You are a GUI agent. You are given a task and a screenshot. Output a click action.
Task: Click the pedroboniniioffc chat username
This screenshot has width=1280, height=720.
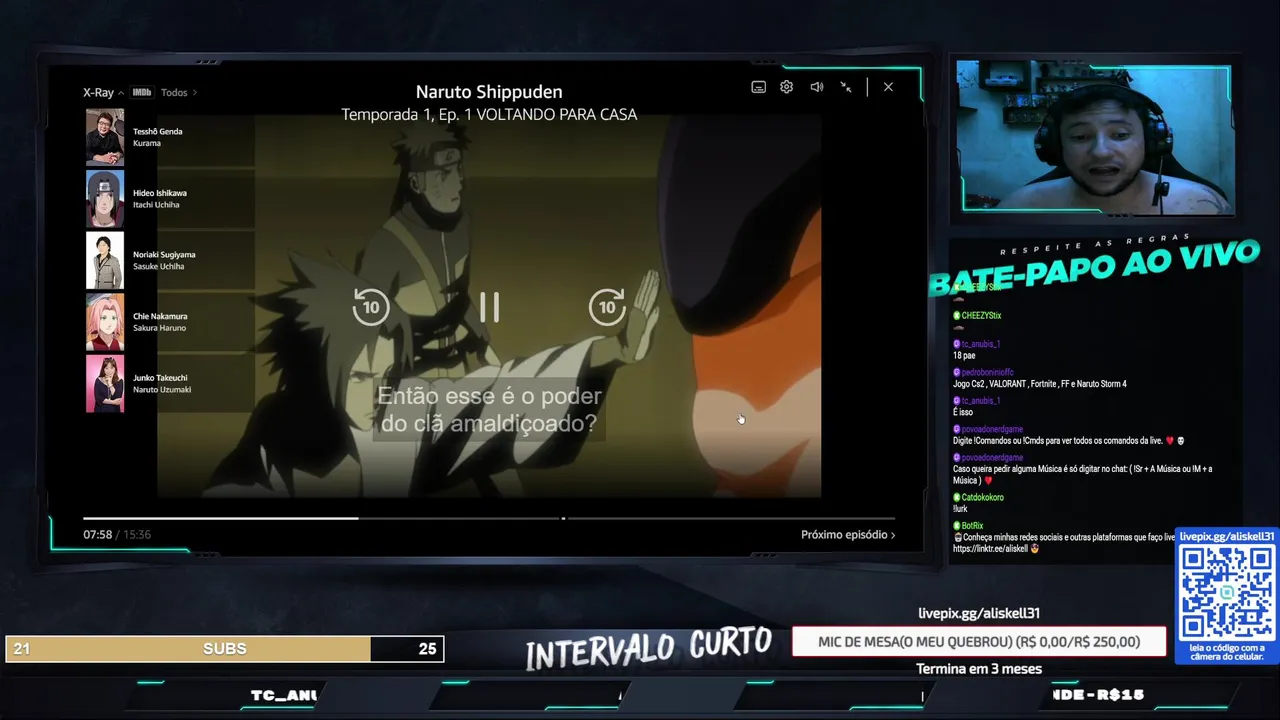point(987,372)
